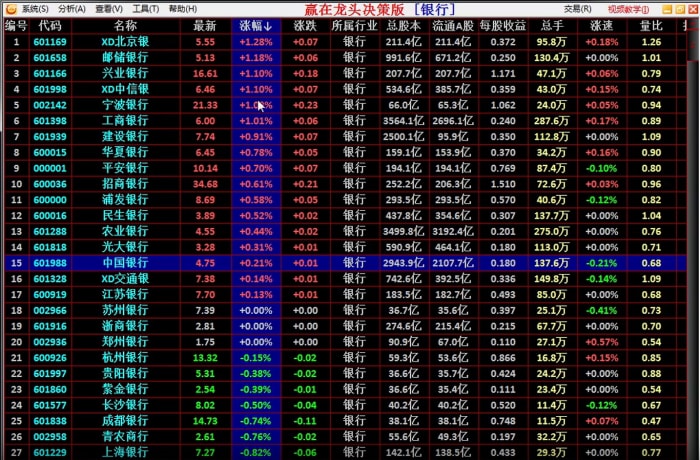Viewport: 700px width, 460px height.
Task: Sort by 涨幅 column header
Action: [x=256, y=26]
